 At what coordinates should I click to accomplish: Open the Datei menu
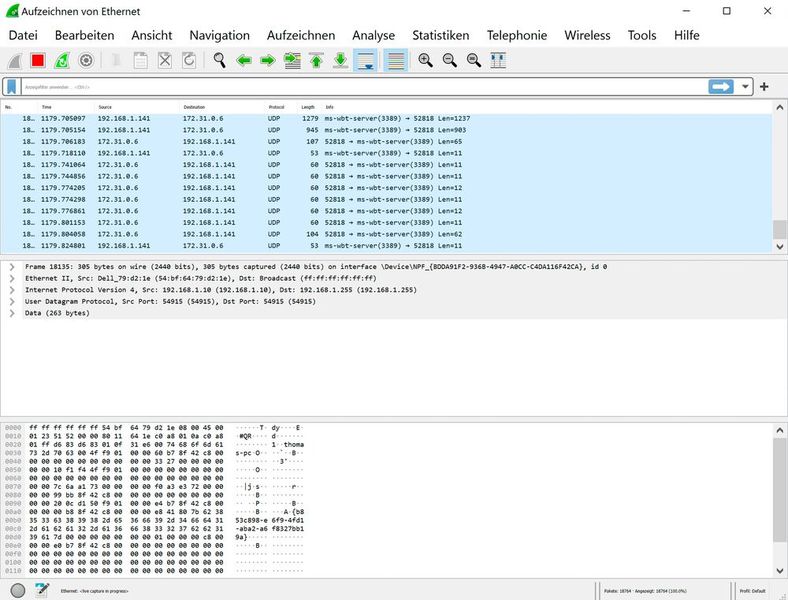[23, 35]
